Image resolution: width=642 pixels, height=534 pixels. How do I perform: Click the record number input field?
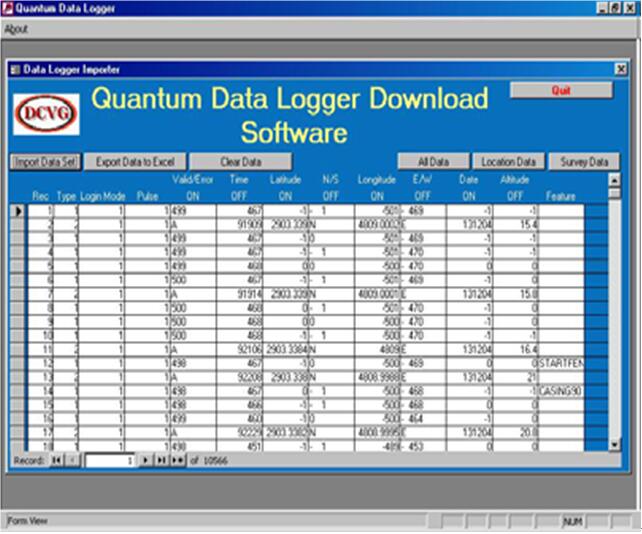[x=110, y=461]
